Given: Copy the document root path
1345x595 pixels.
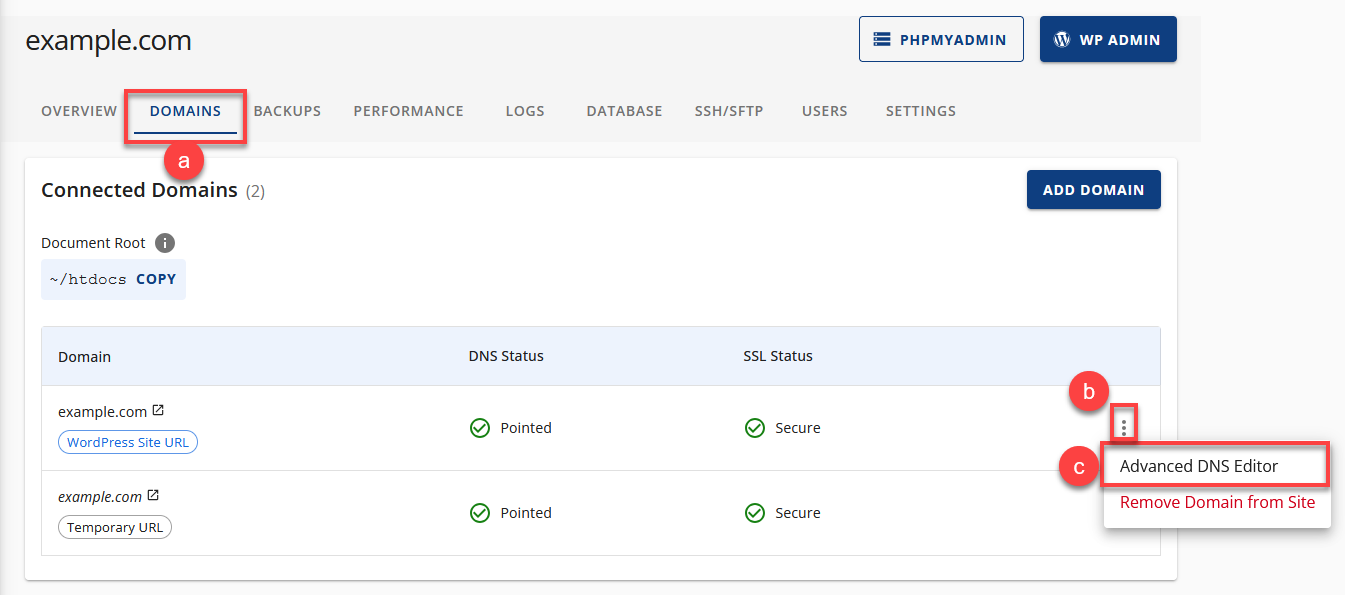Looking at the screenshot, I should pos(156,279).
